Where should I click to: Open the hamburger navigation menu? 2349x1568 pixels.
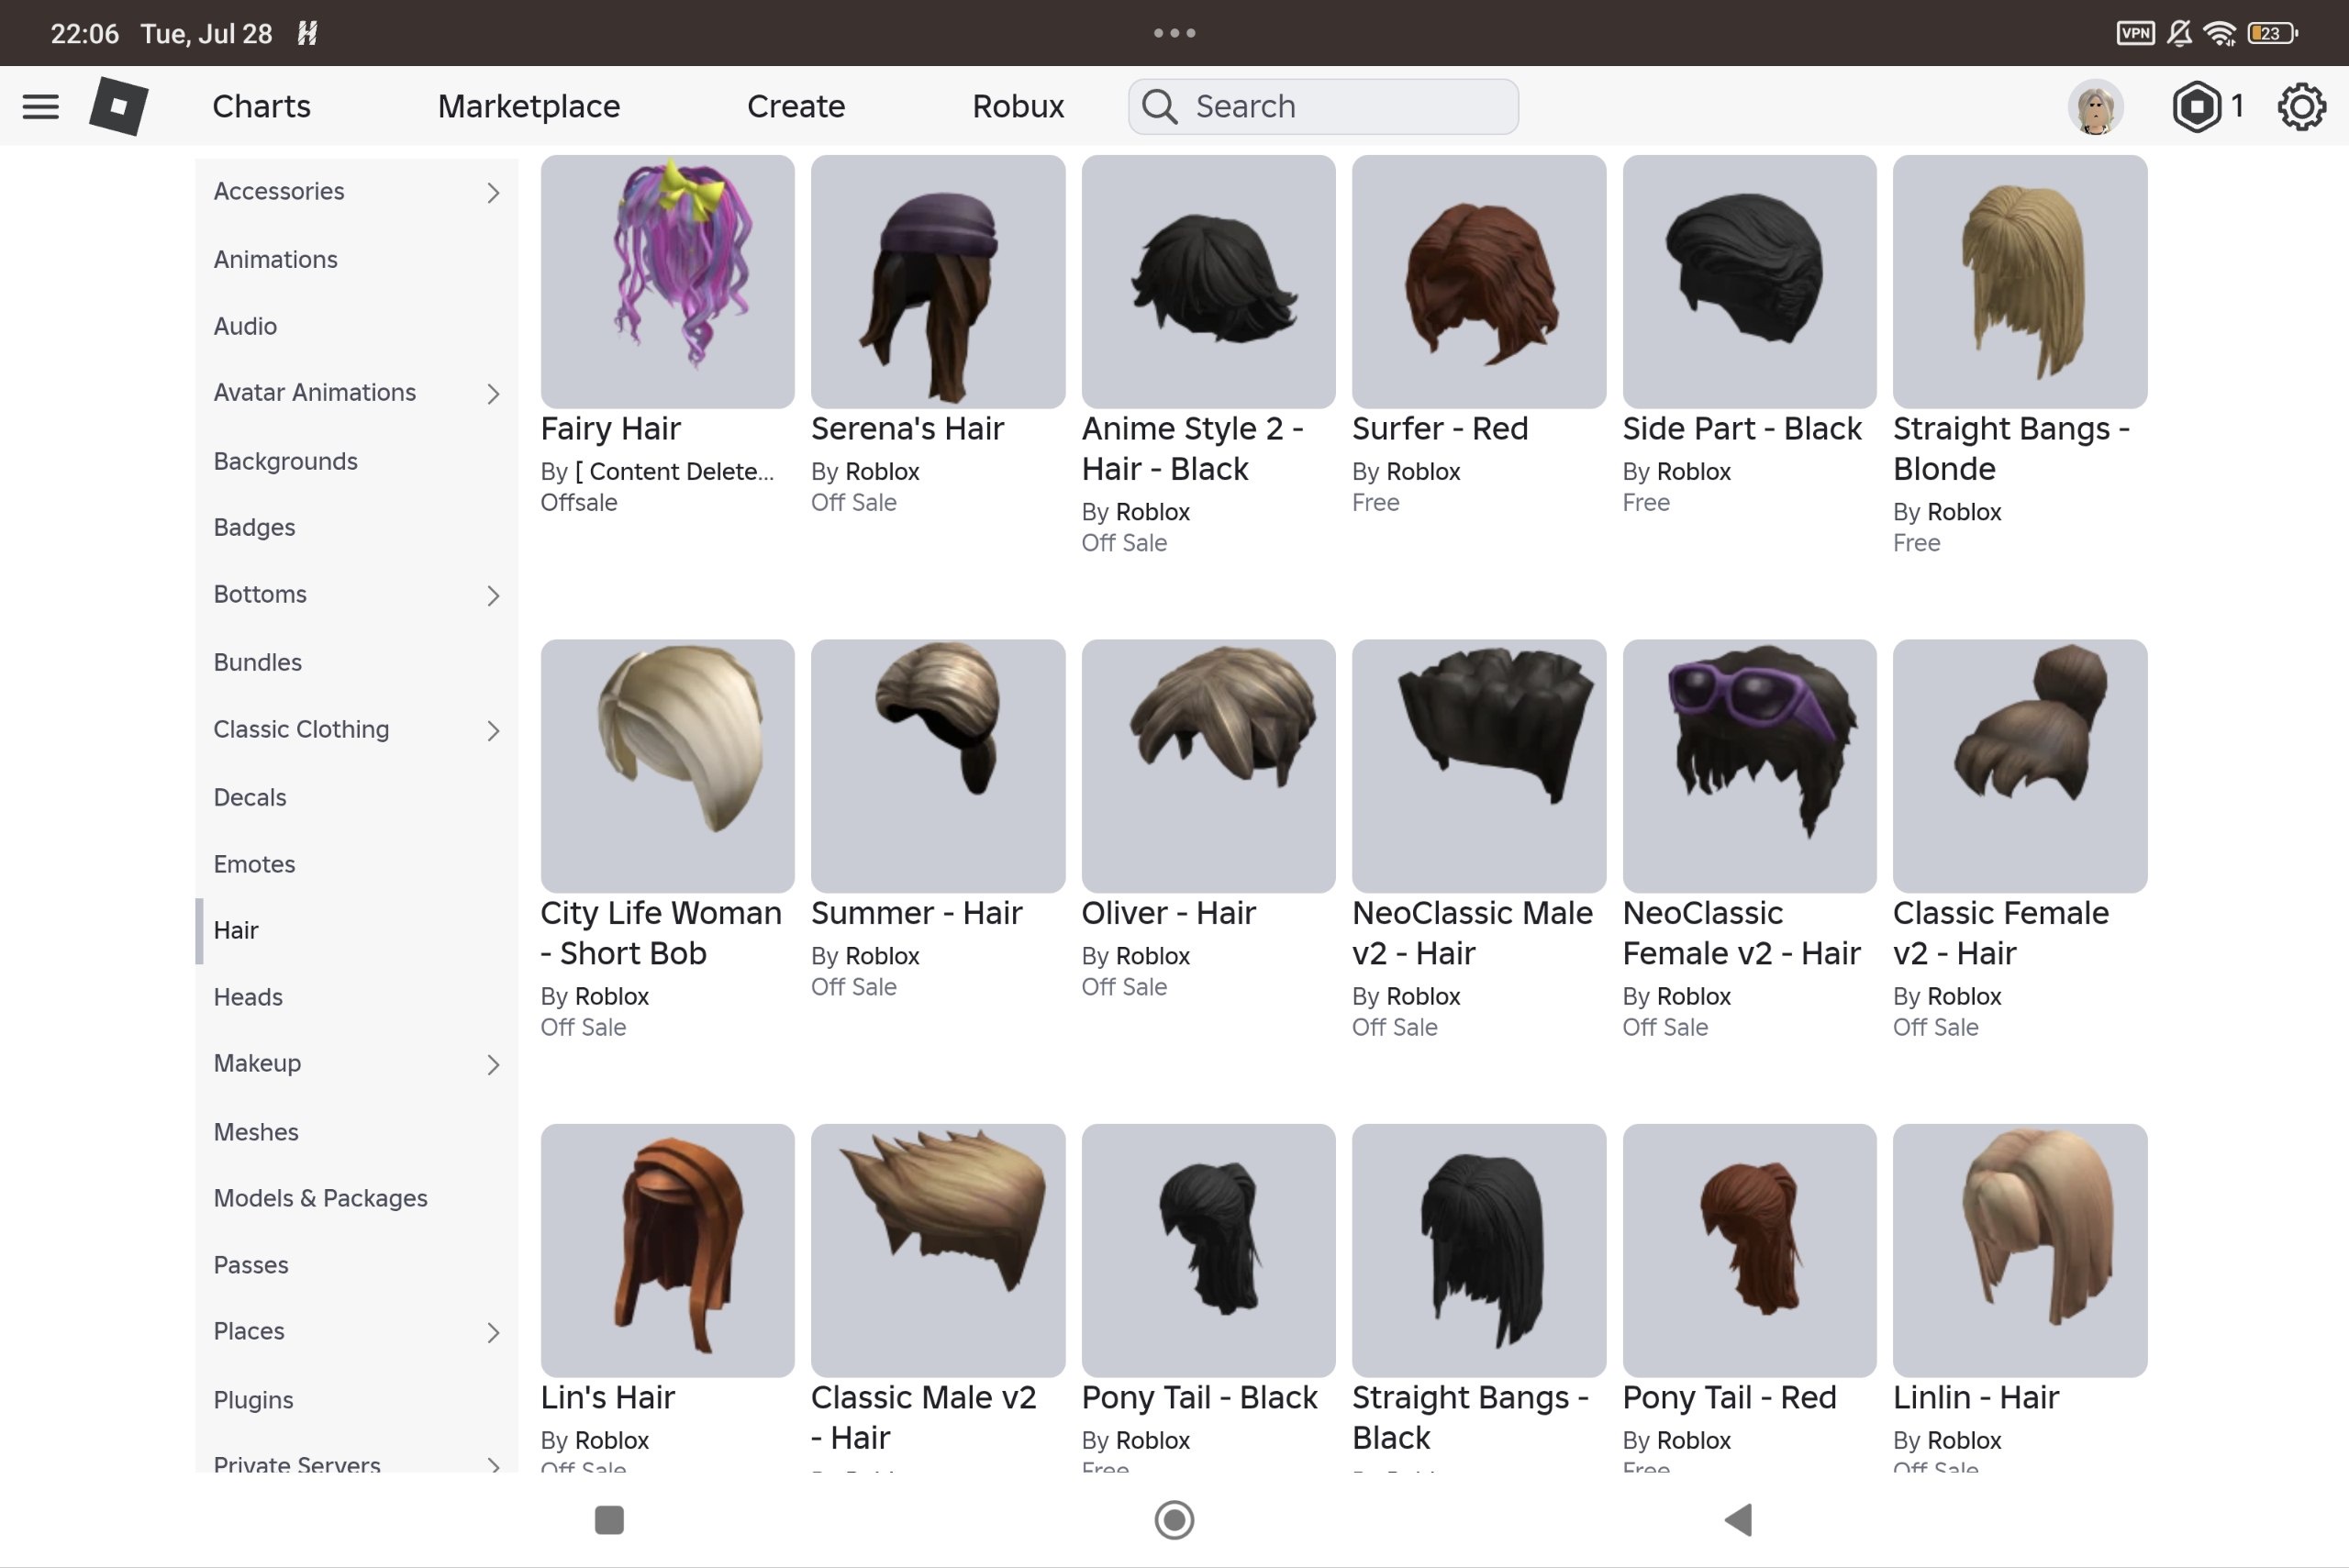[x=40, y=106]
